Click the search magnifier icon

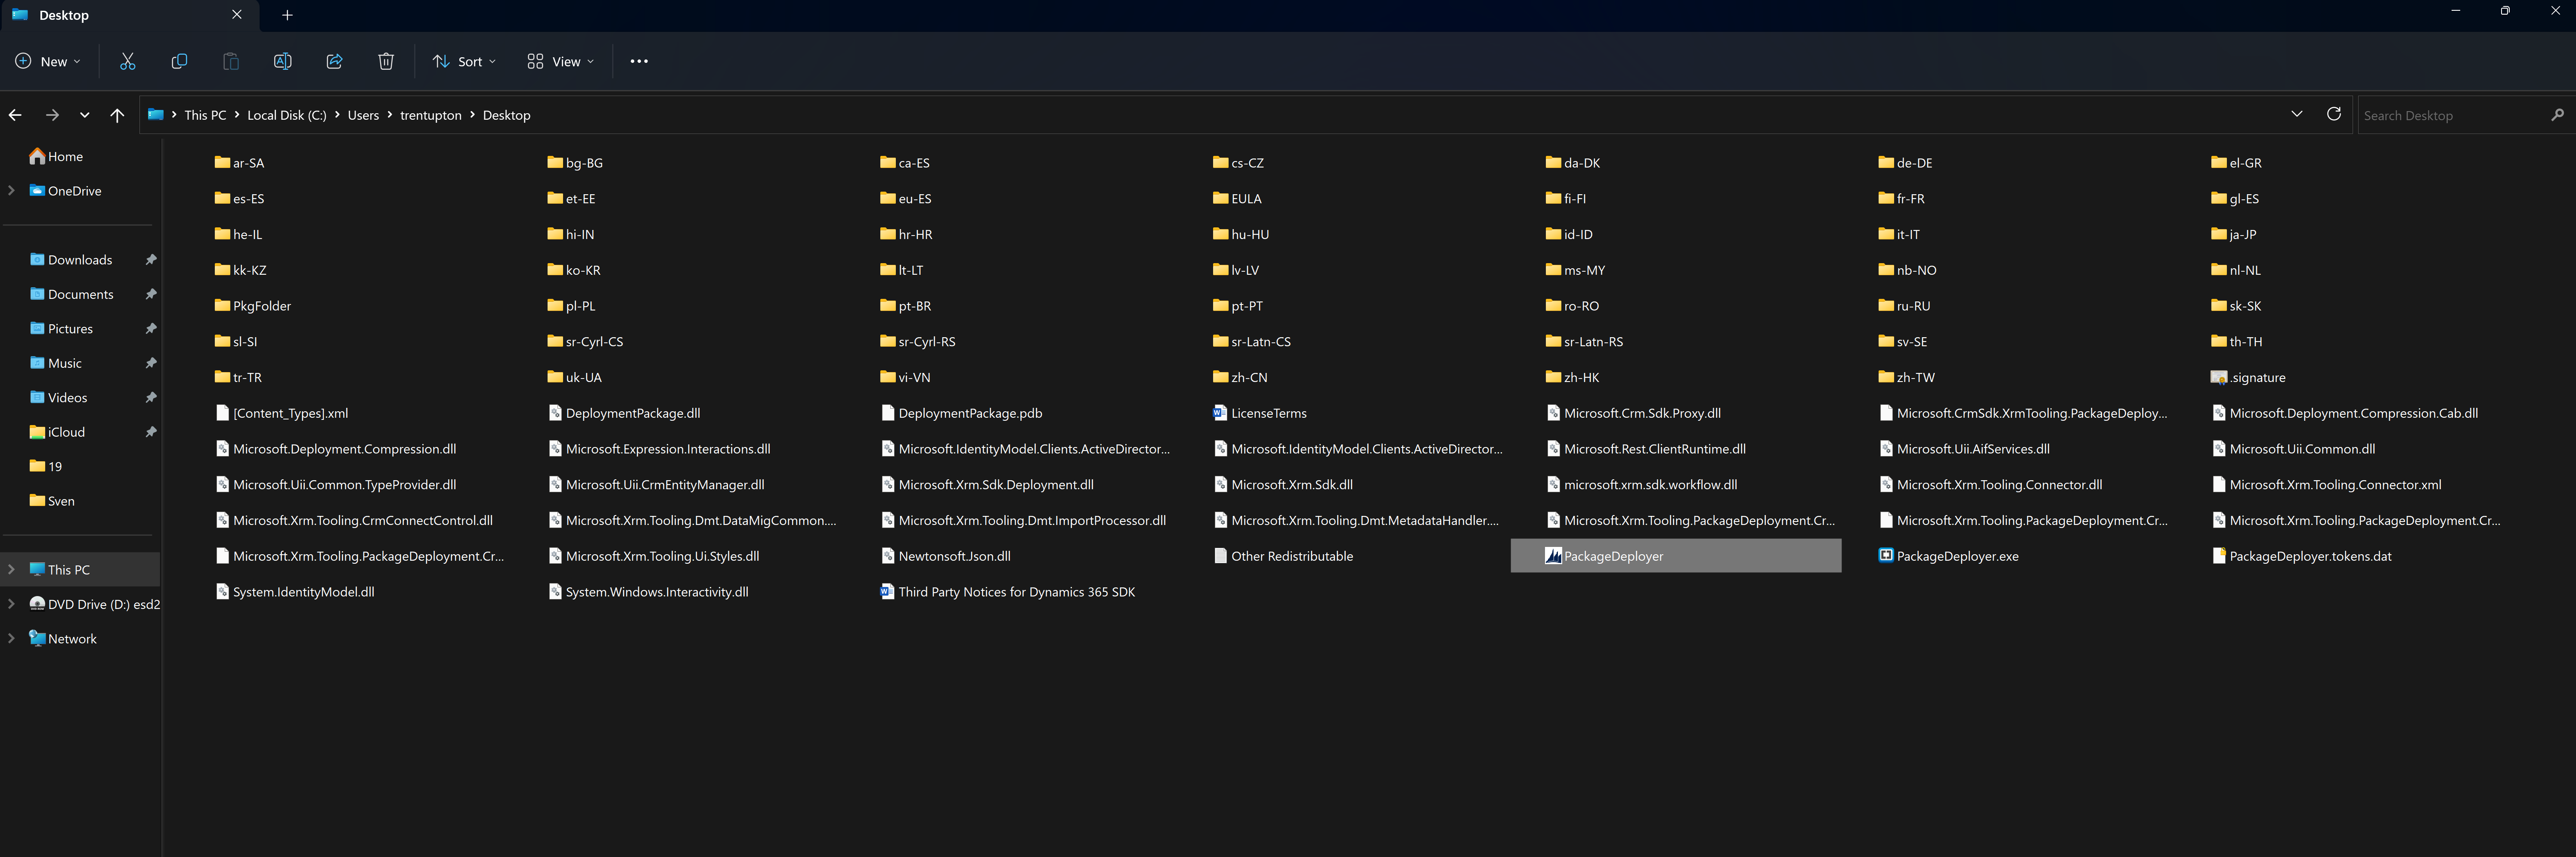[x=2557, y=115]
